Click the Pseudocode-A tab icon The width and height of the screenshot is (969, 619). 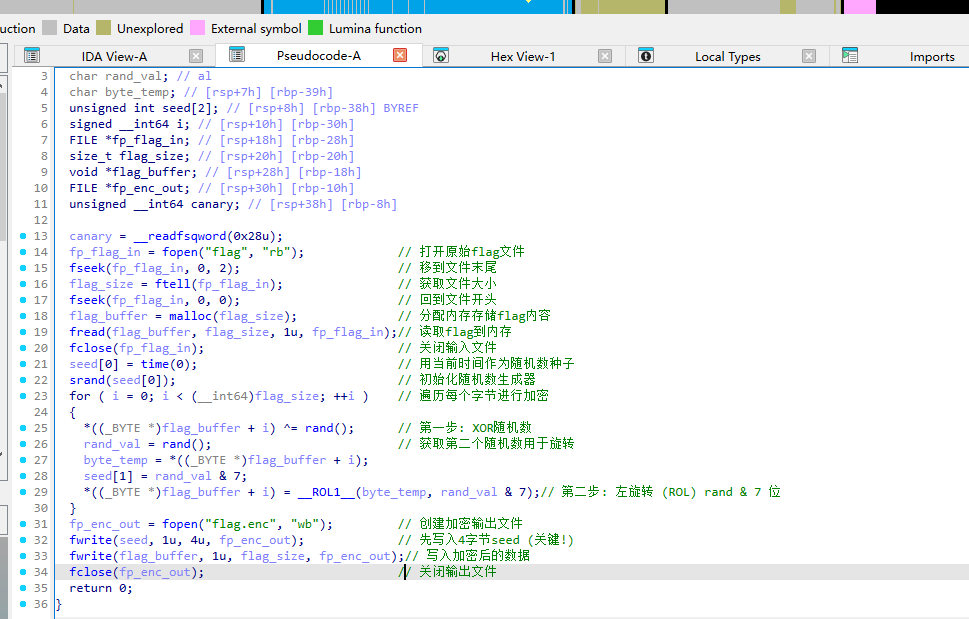[x=237, y=55]
